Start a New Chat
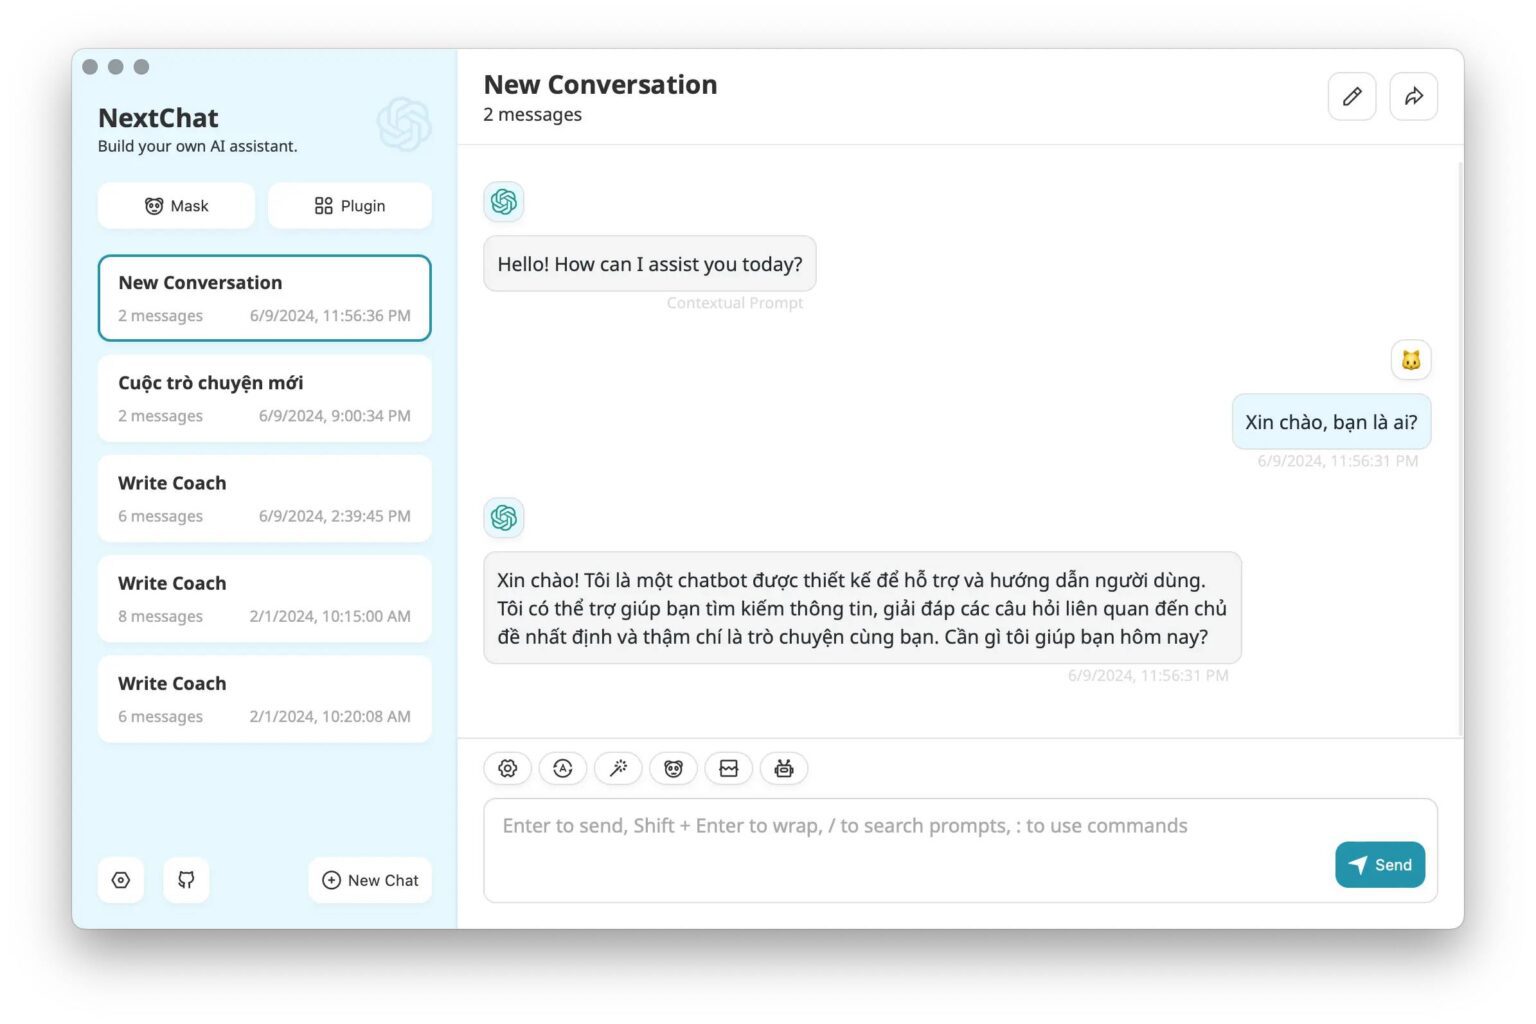 click(x=370, y=880)
